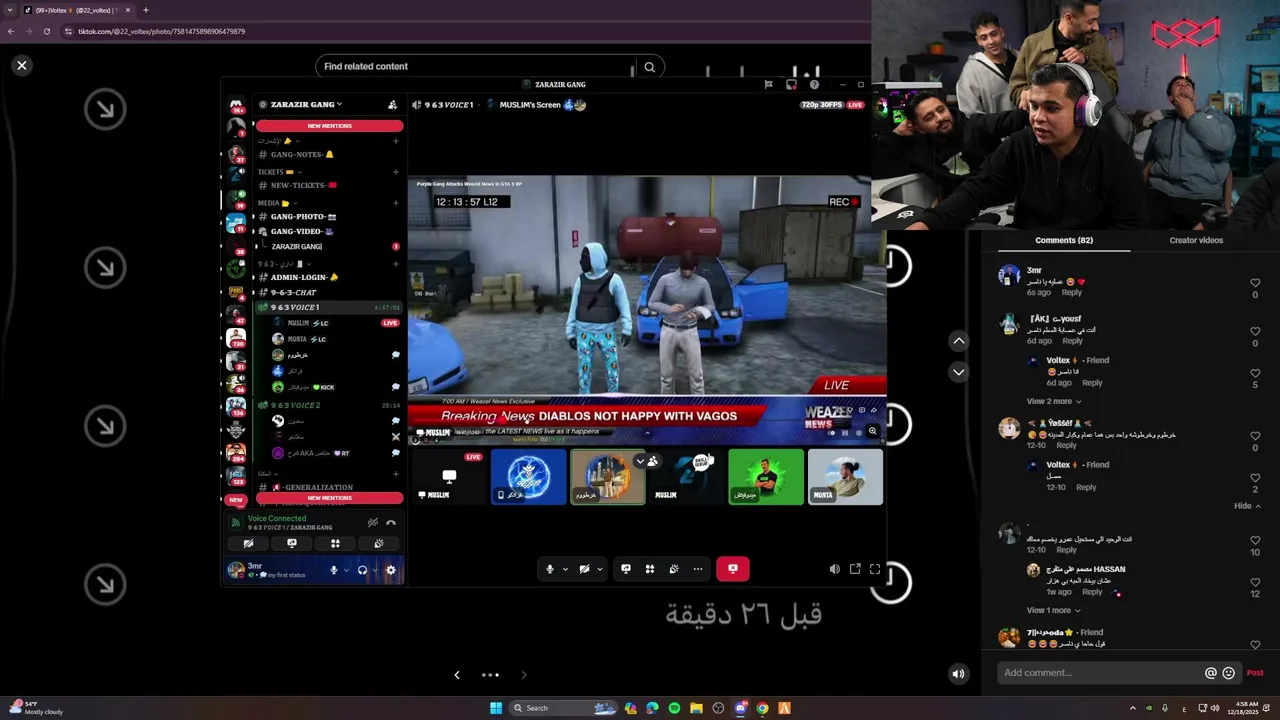
Task: Open the Windows Start menu
Action: click(496, 708)
